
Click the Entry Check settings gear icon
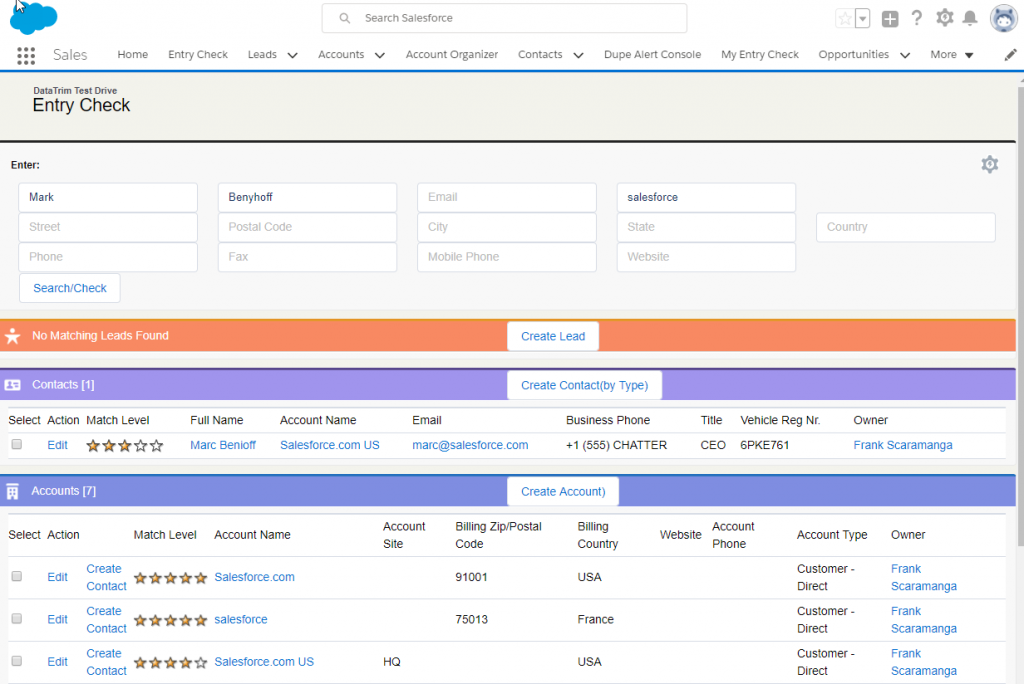989,164
